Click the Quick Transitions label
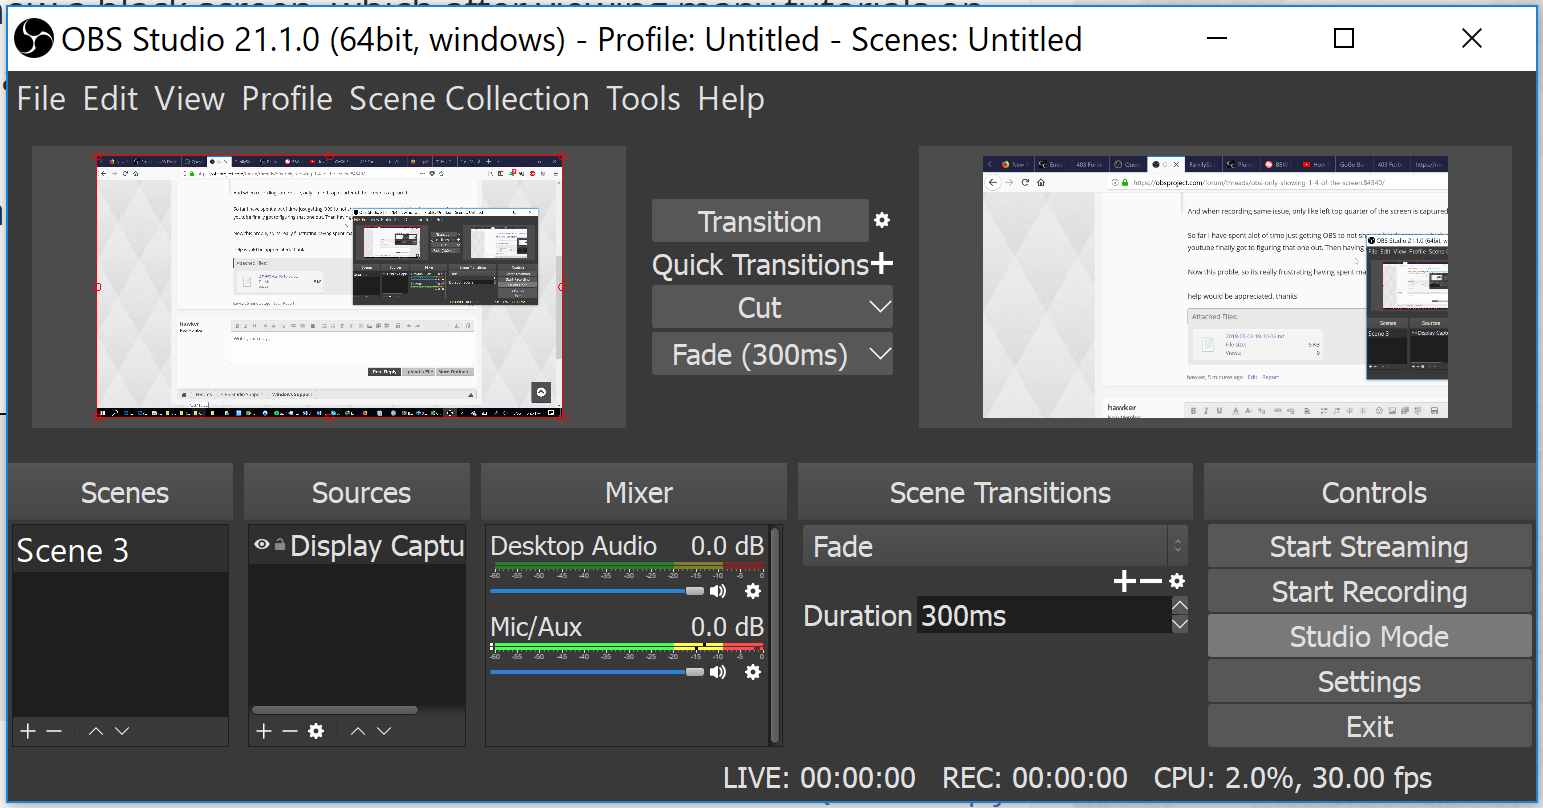The height and width of the screenshot is (808, 1543). [x=760, y=265]
